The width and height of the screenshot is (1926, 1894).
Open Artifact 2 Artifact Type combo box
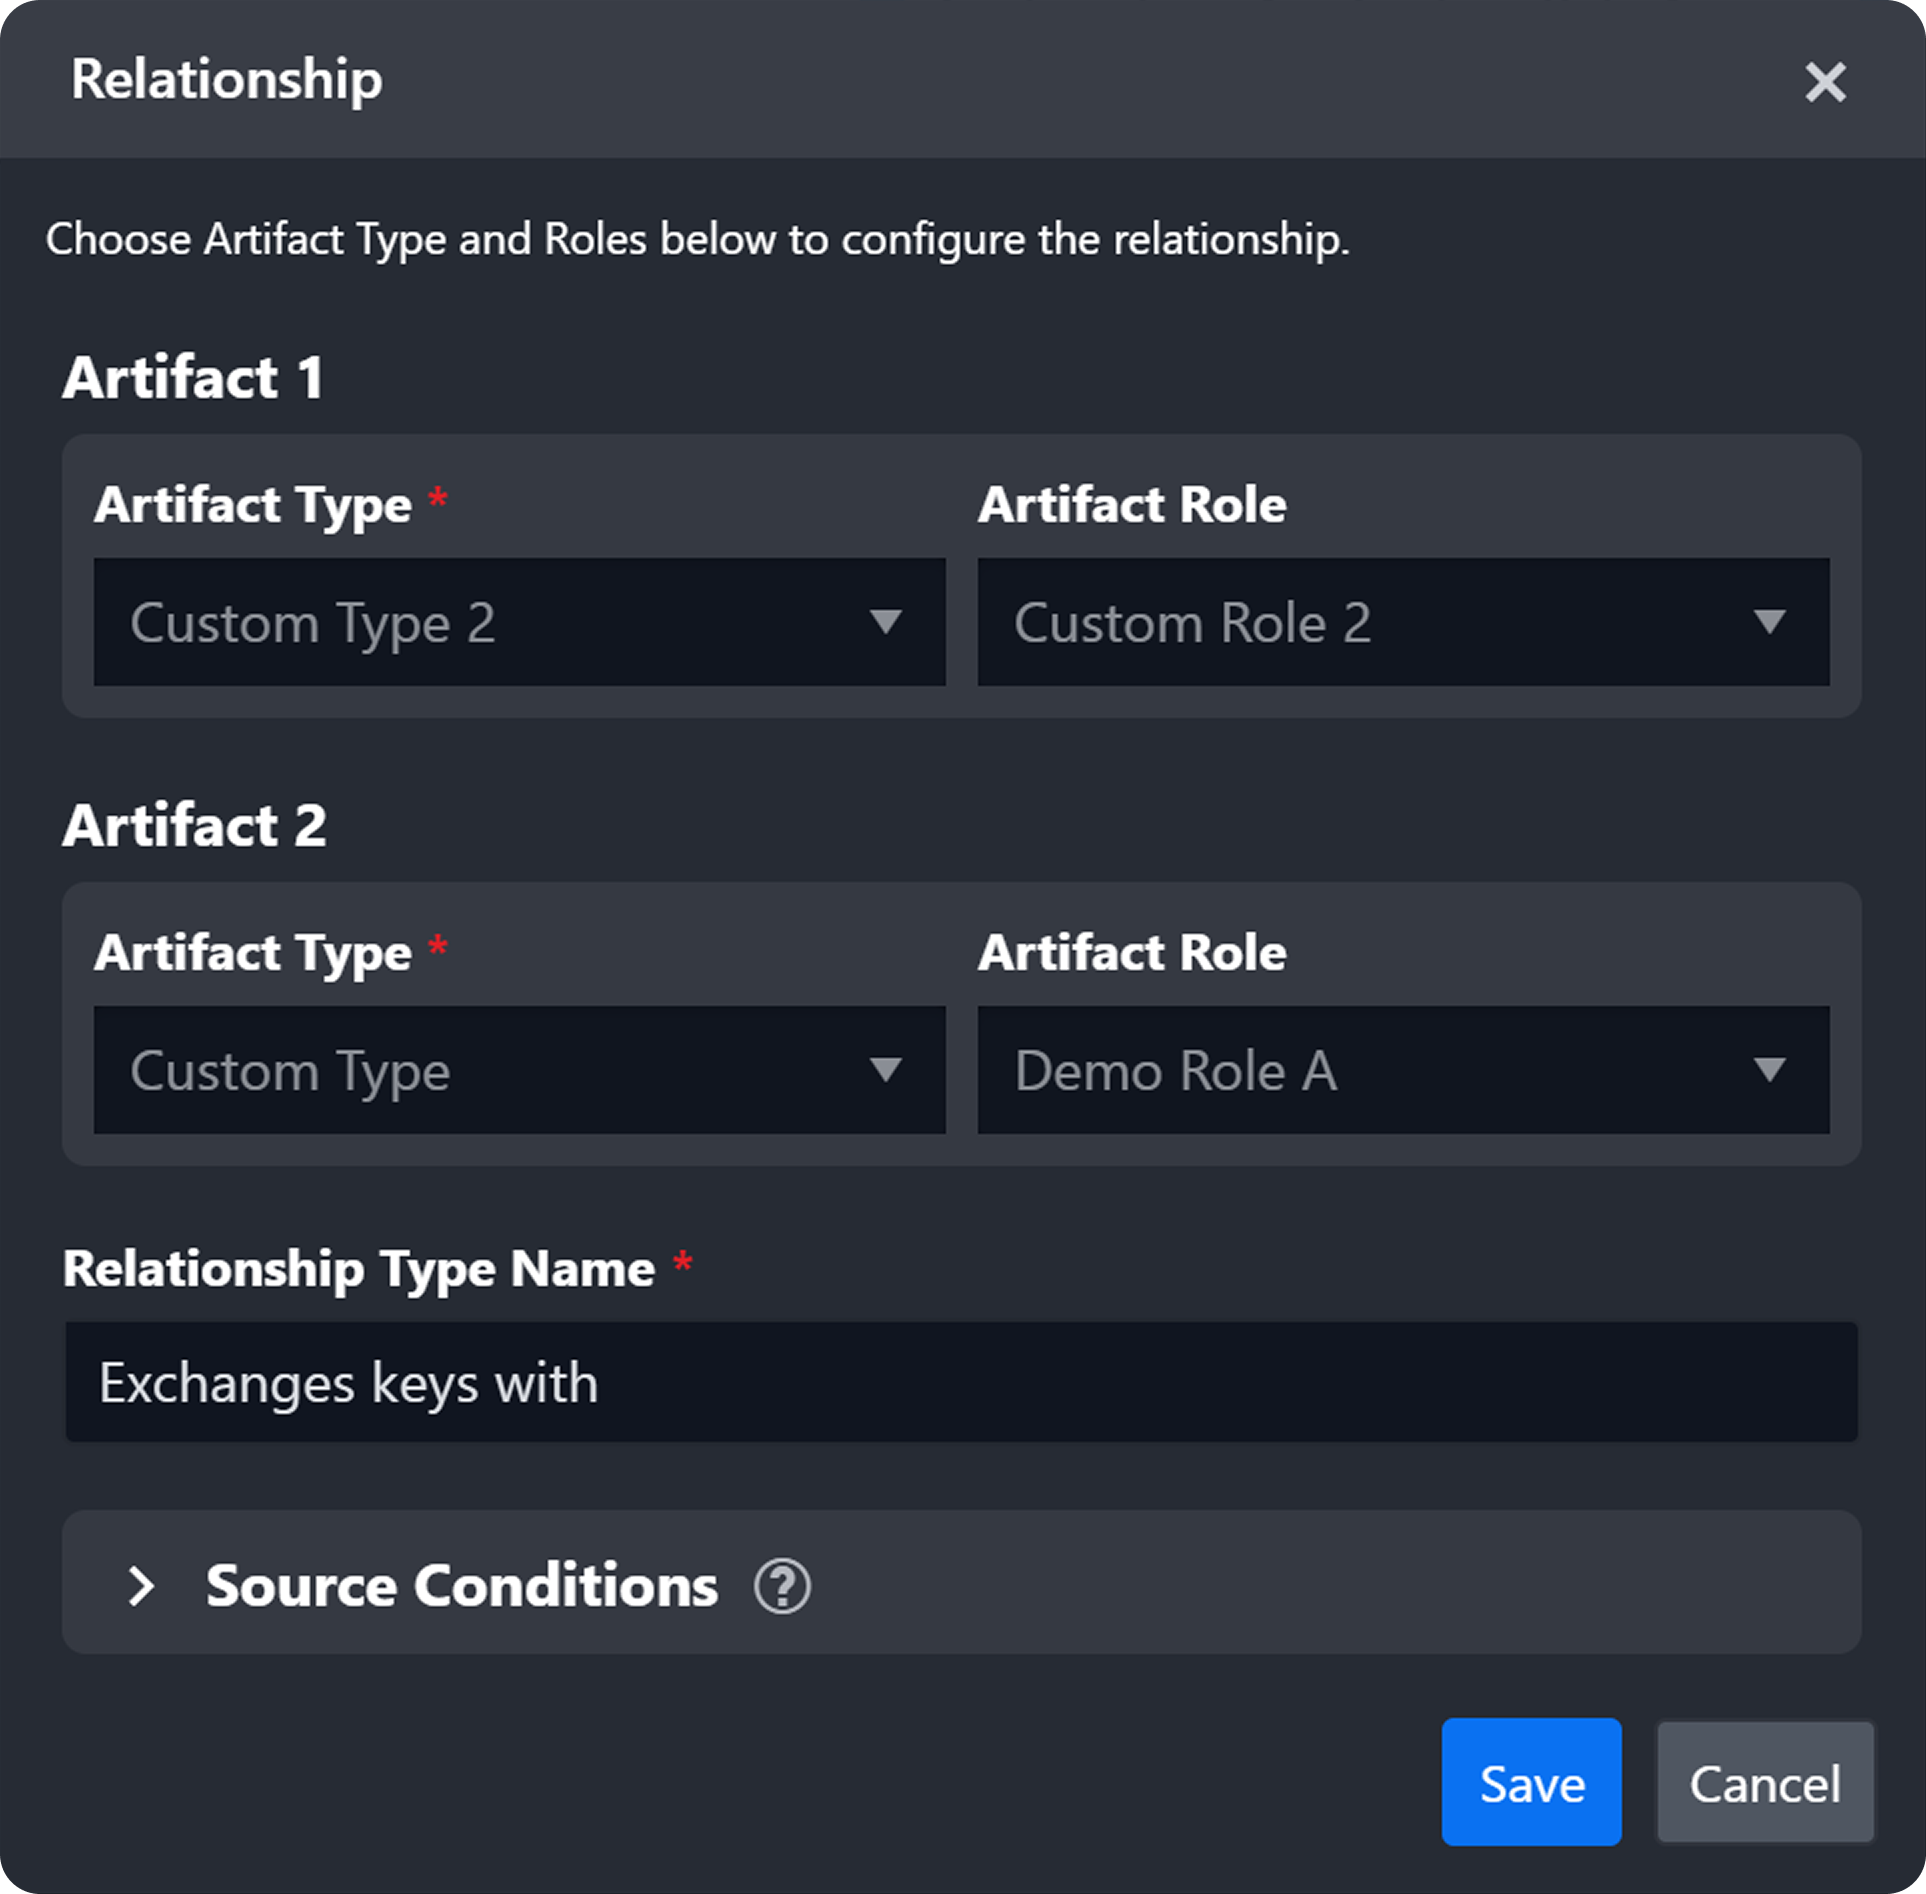click(480, 1070)
